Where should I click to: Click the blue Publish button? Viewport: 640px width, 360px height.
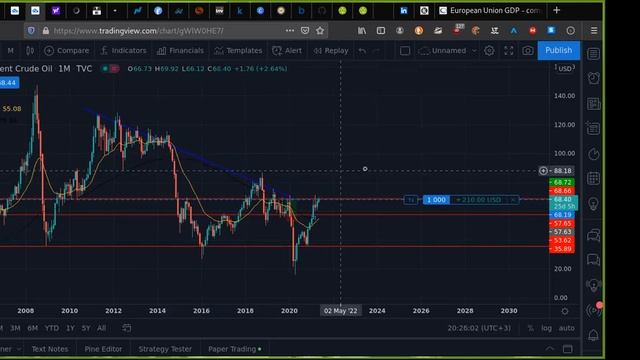click(558, 50)
